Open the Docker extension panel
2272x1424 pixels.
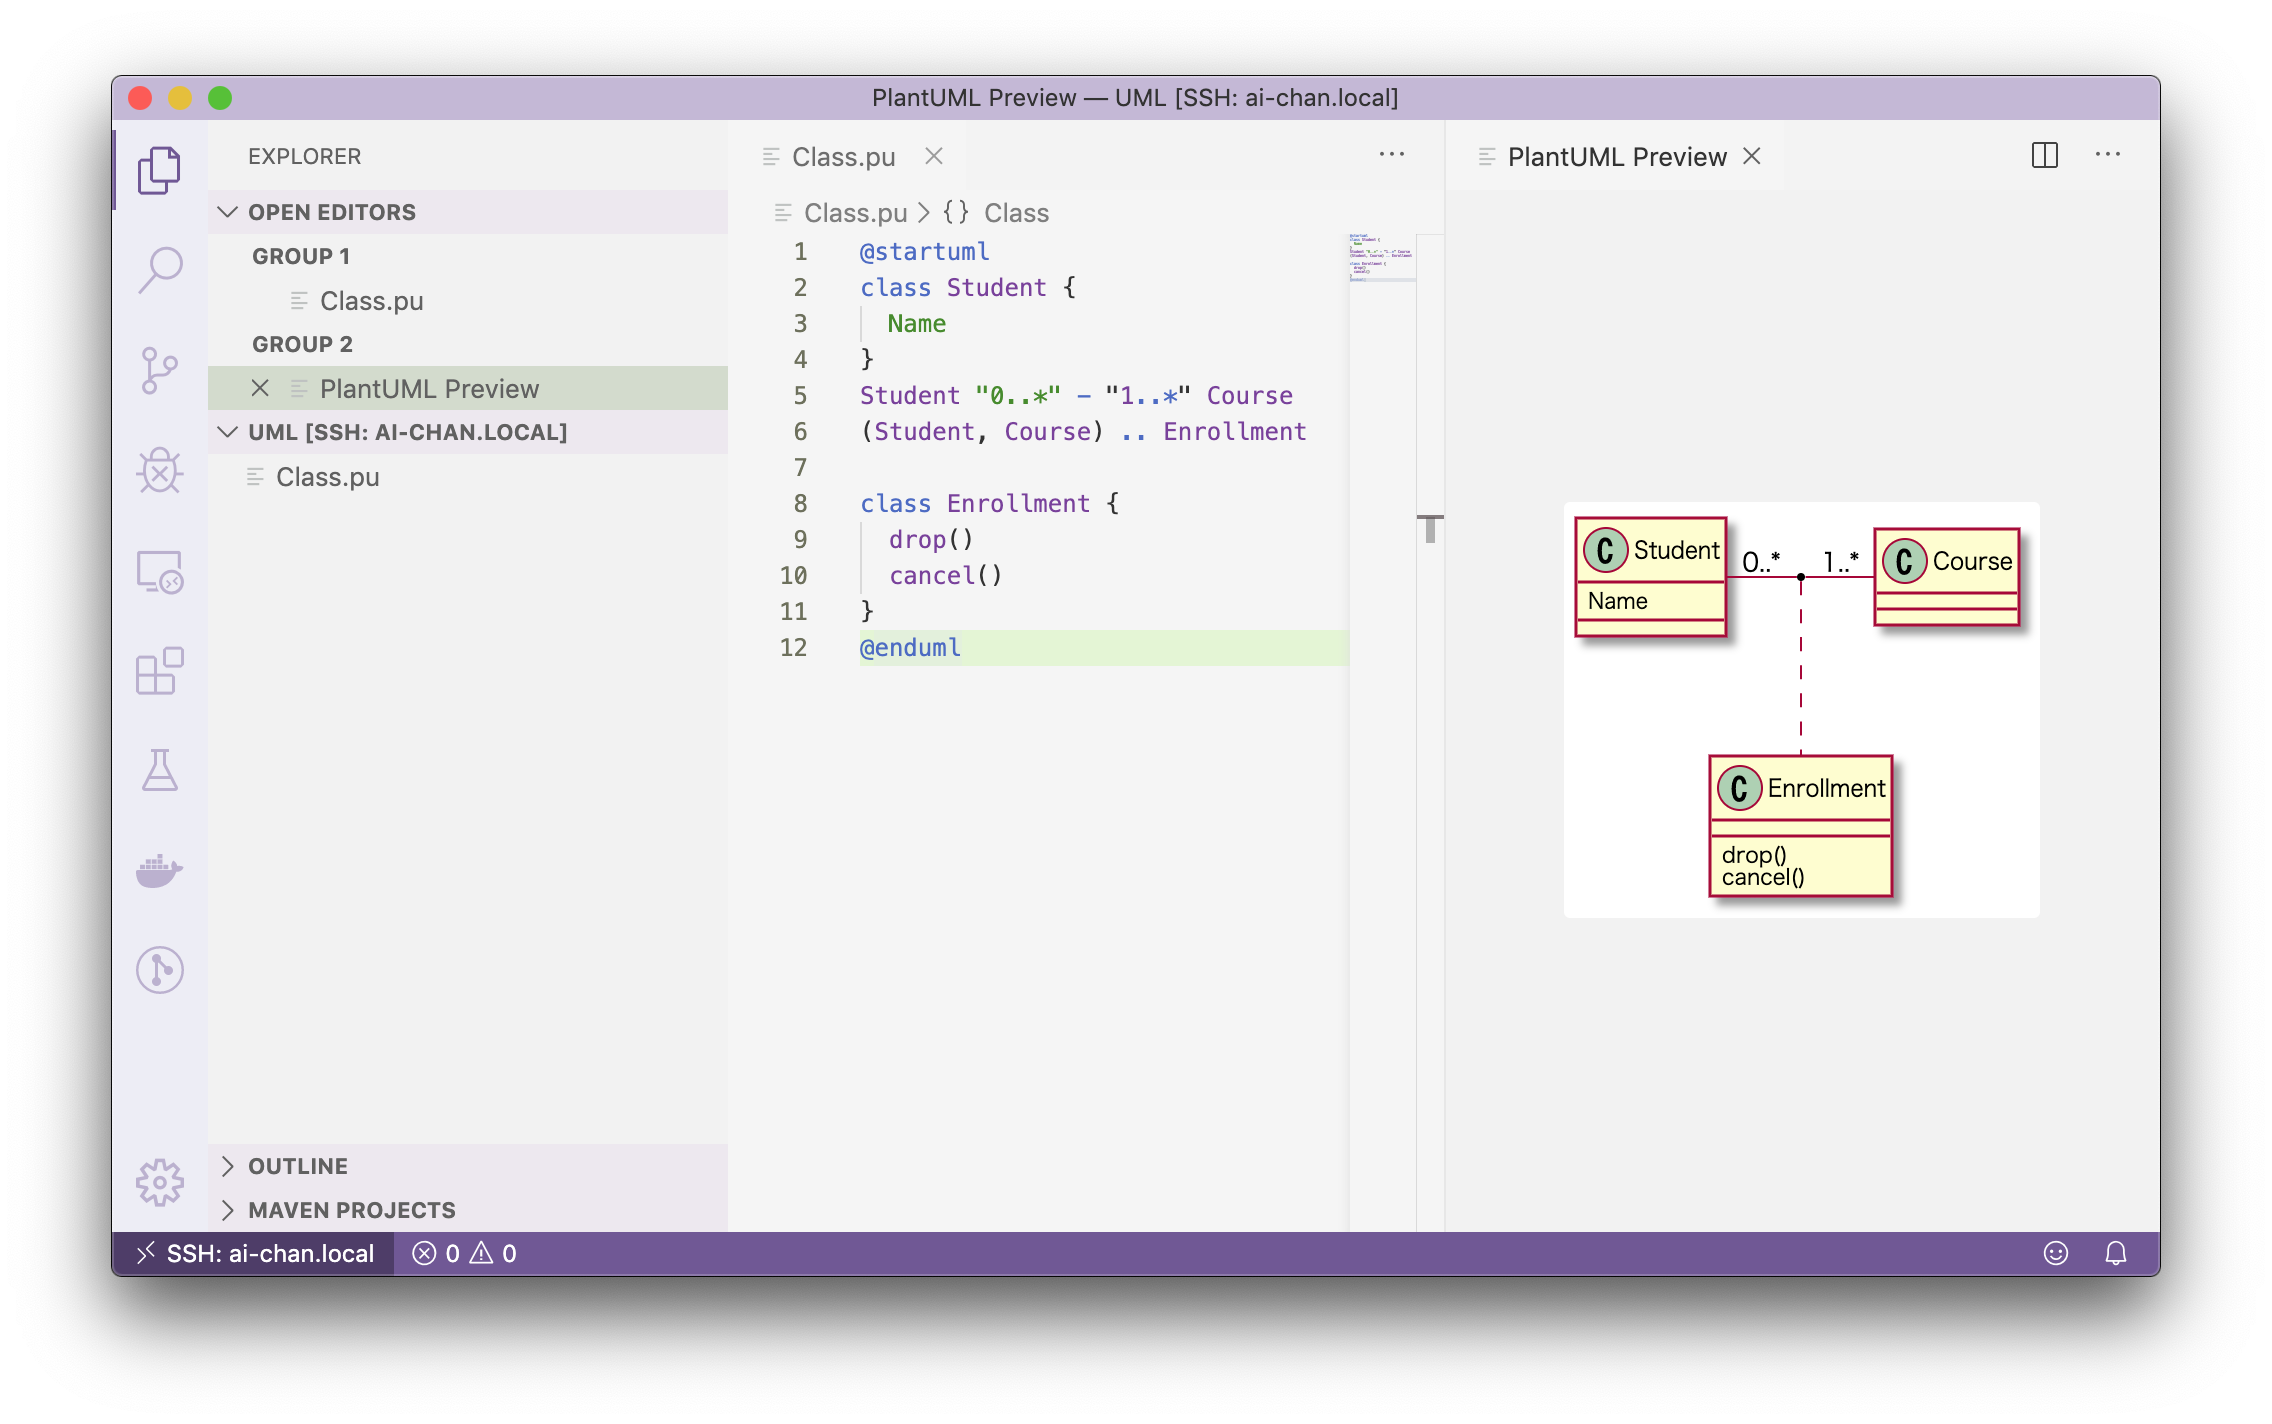pyautogui.click(x=160, y=870)
